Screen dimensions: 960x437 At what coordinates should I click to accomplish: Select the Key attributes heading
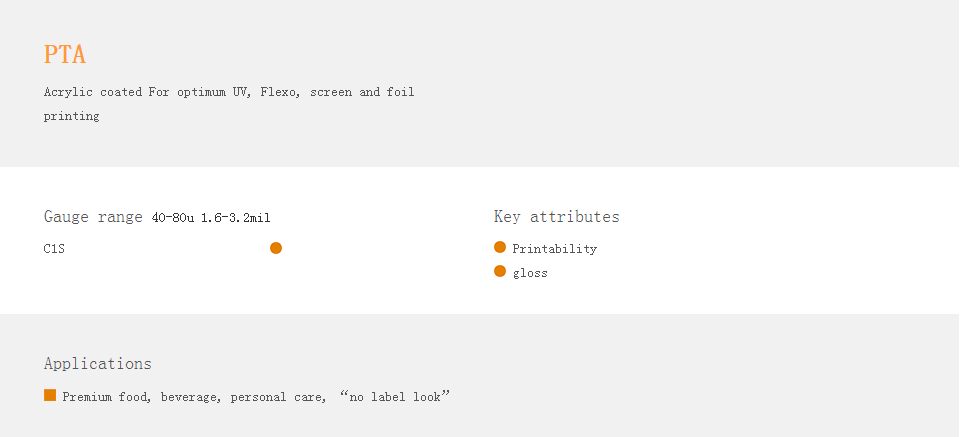point(557,217)
